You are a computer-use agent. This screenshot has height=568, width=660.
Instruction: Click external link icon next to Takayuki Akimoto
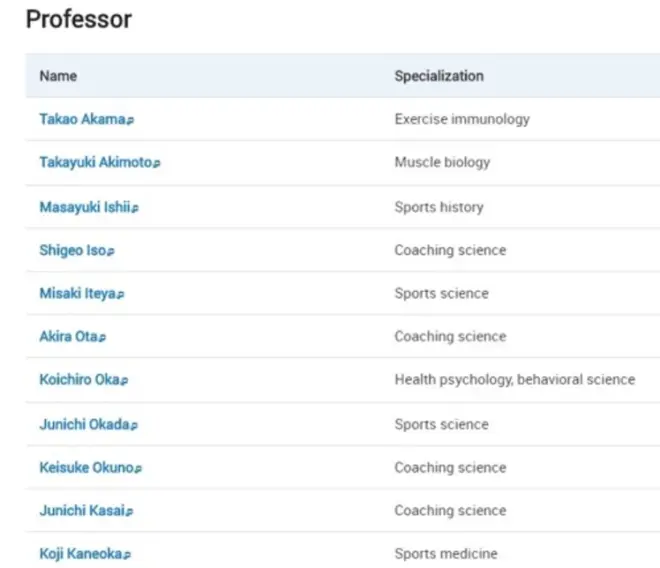click(x=157, y=163)
